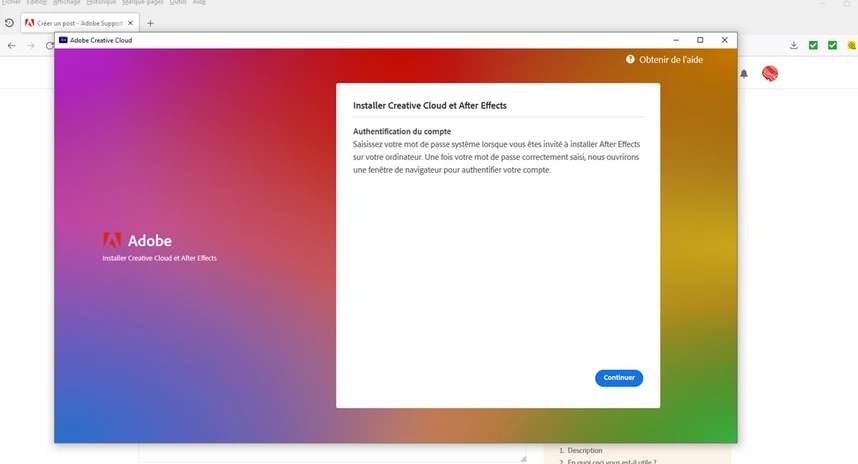Click the yellow extension icon in browser toolbar
The height and width of the screenshot is (464, 858).
pos(852,45)
